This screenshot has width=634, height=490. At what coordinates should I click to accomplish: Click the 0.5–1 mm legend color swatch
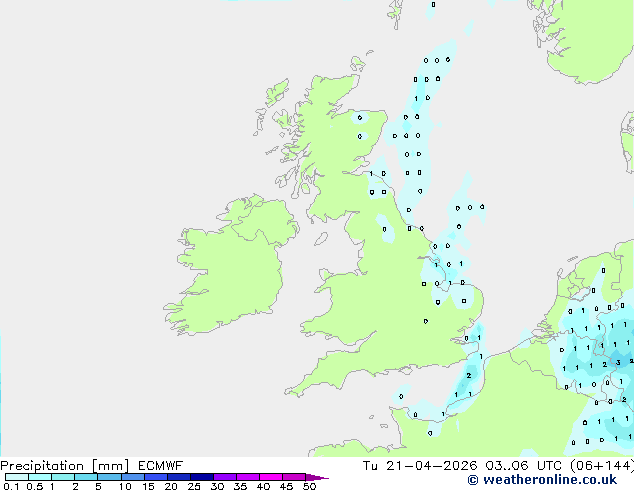tap(40, 477)
